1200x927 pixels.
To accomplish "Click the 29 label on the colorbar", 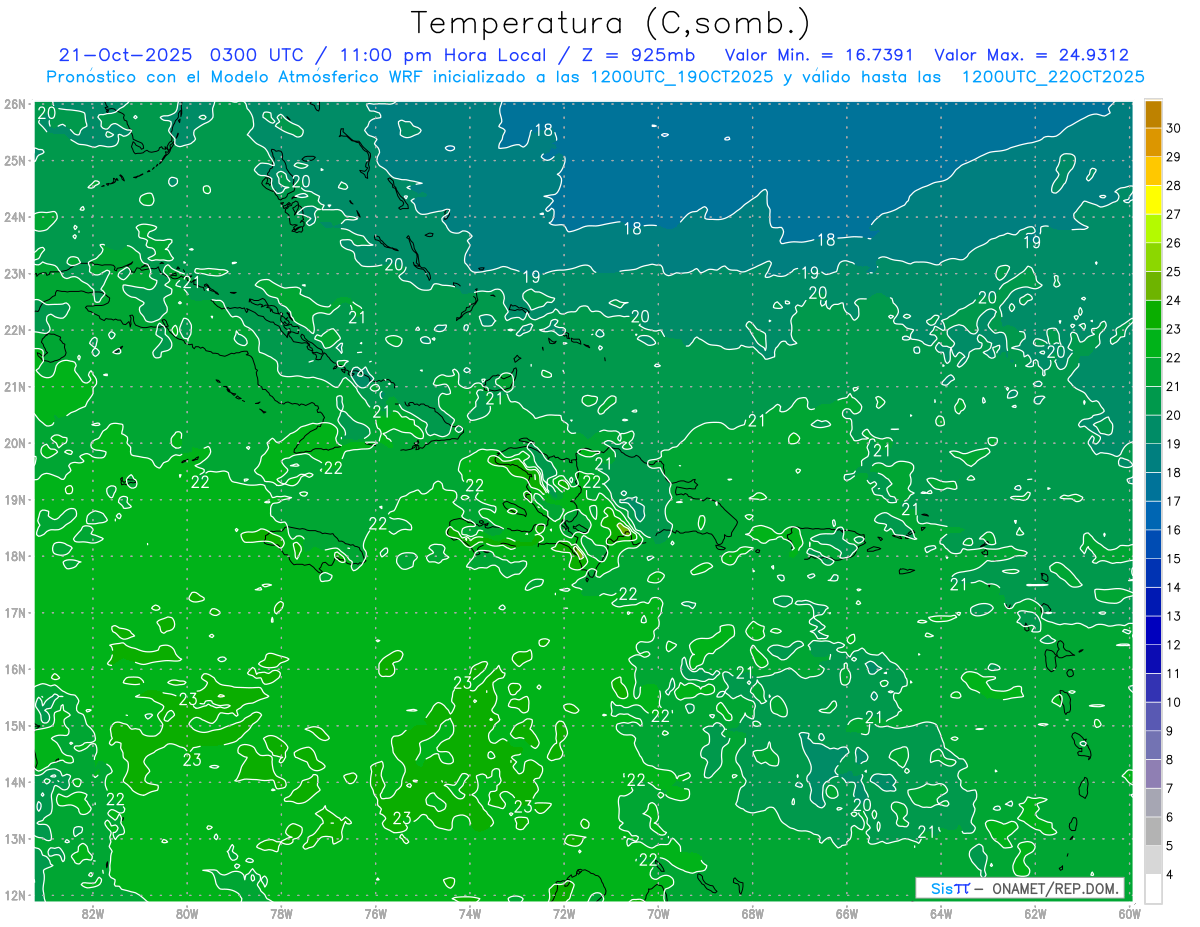I will (1173, 157).
